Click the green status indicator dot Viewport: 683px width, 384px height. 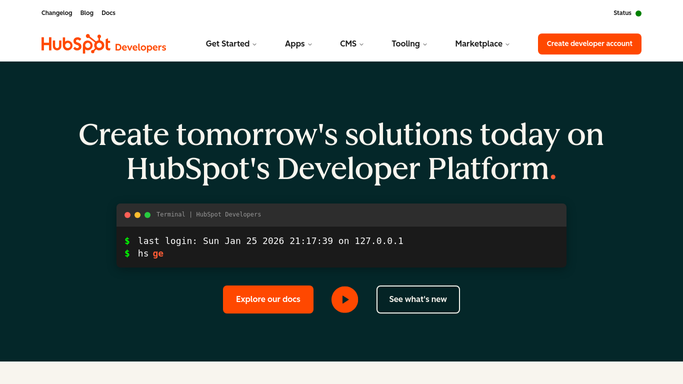[x=639, y=13]
